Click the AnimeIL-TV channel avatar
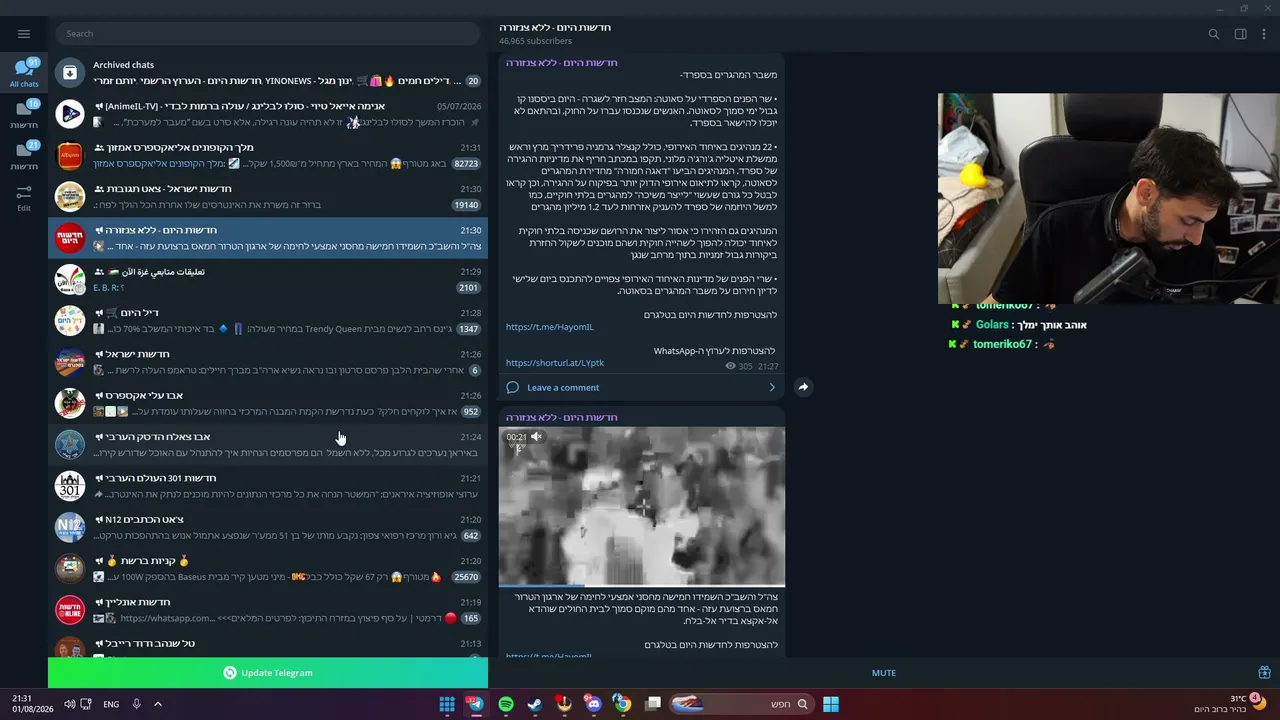1280x720 pixels. point(69,114)
